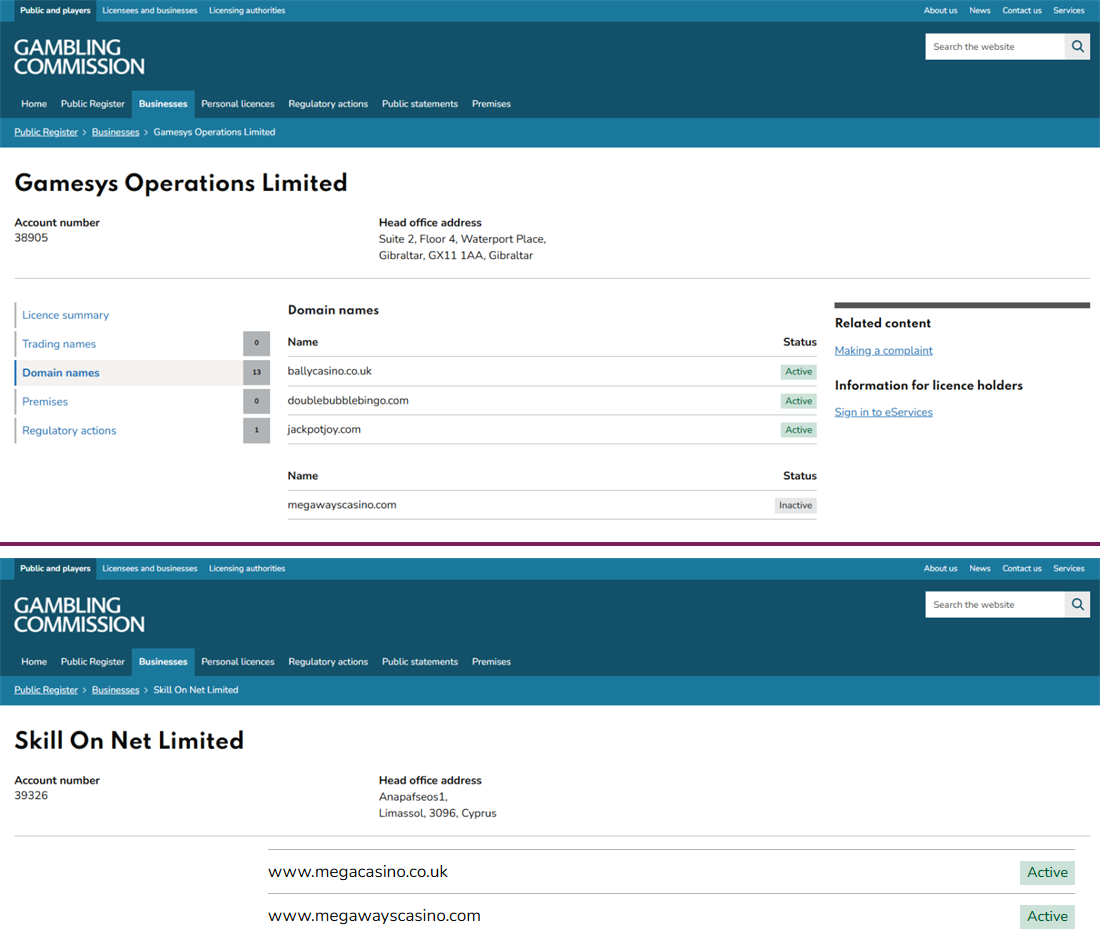1100x949 pixels.
Task: Click Businesses breadcrumb on Gamesys page
Action: (115, 132)
